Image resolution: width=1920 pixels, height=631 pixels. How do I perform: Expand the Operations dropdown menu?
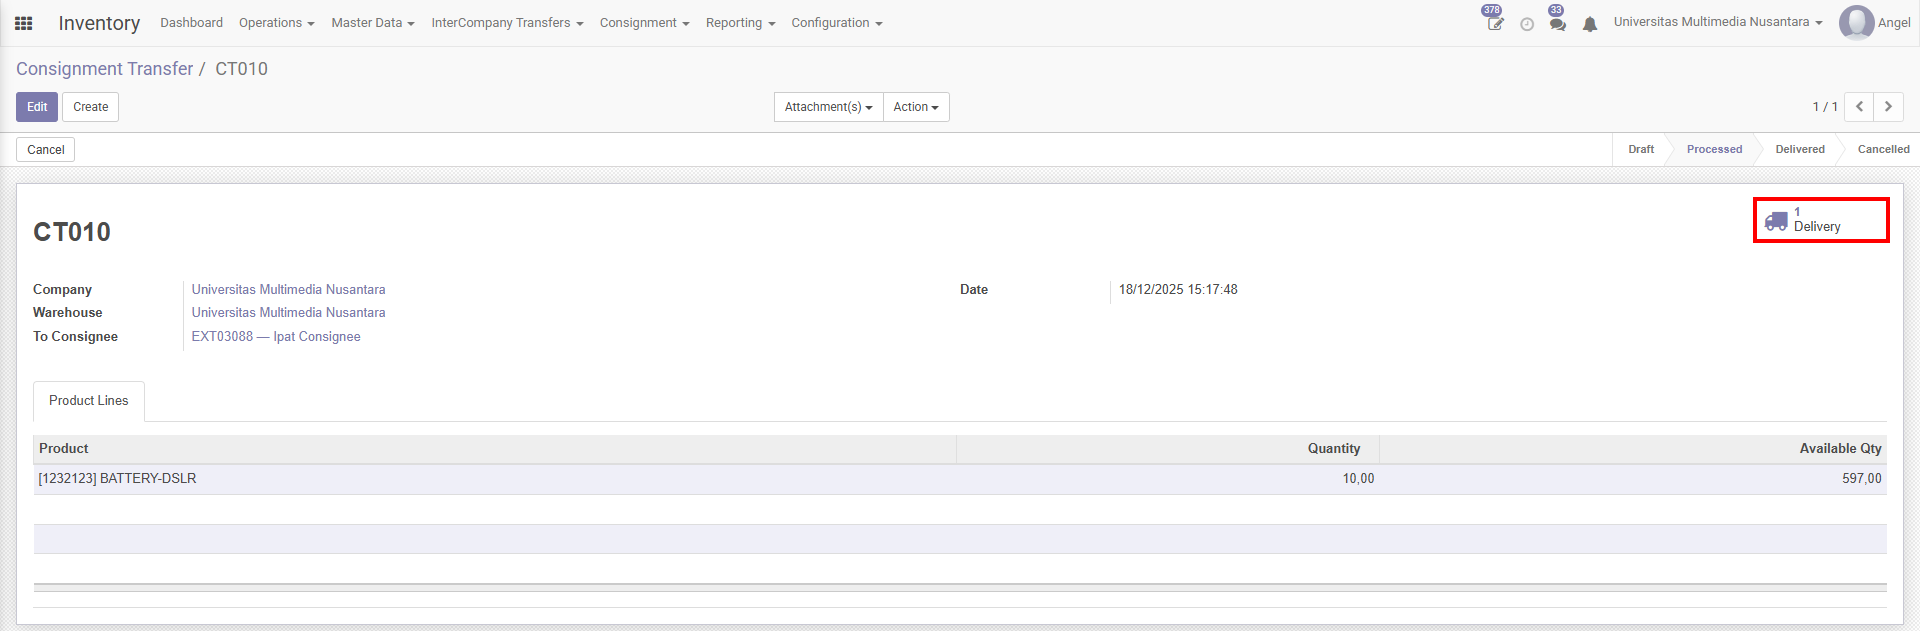point(276,23)
